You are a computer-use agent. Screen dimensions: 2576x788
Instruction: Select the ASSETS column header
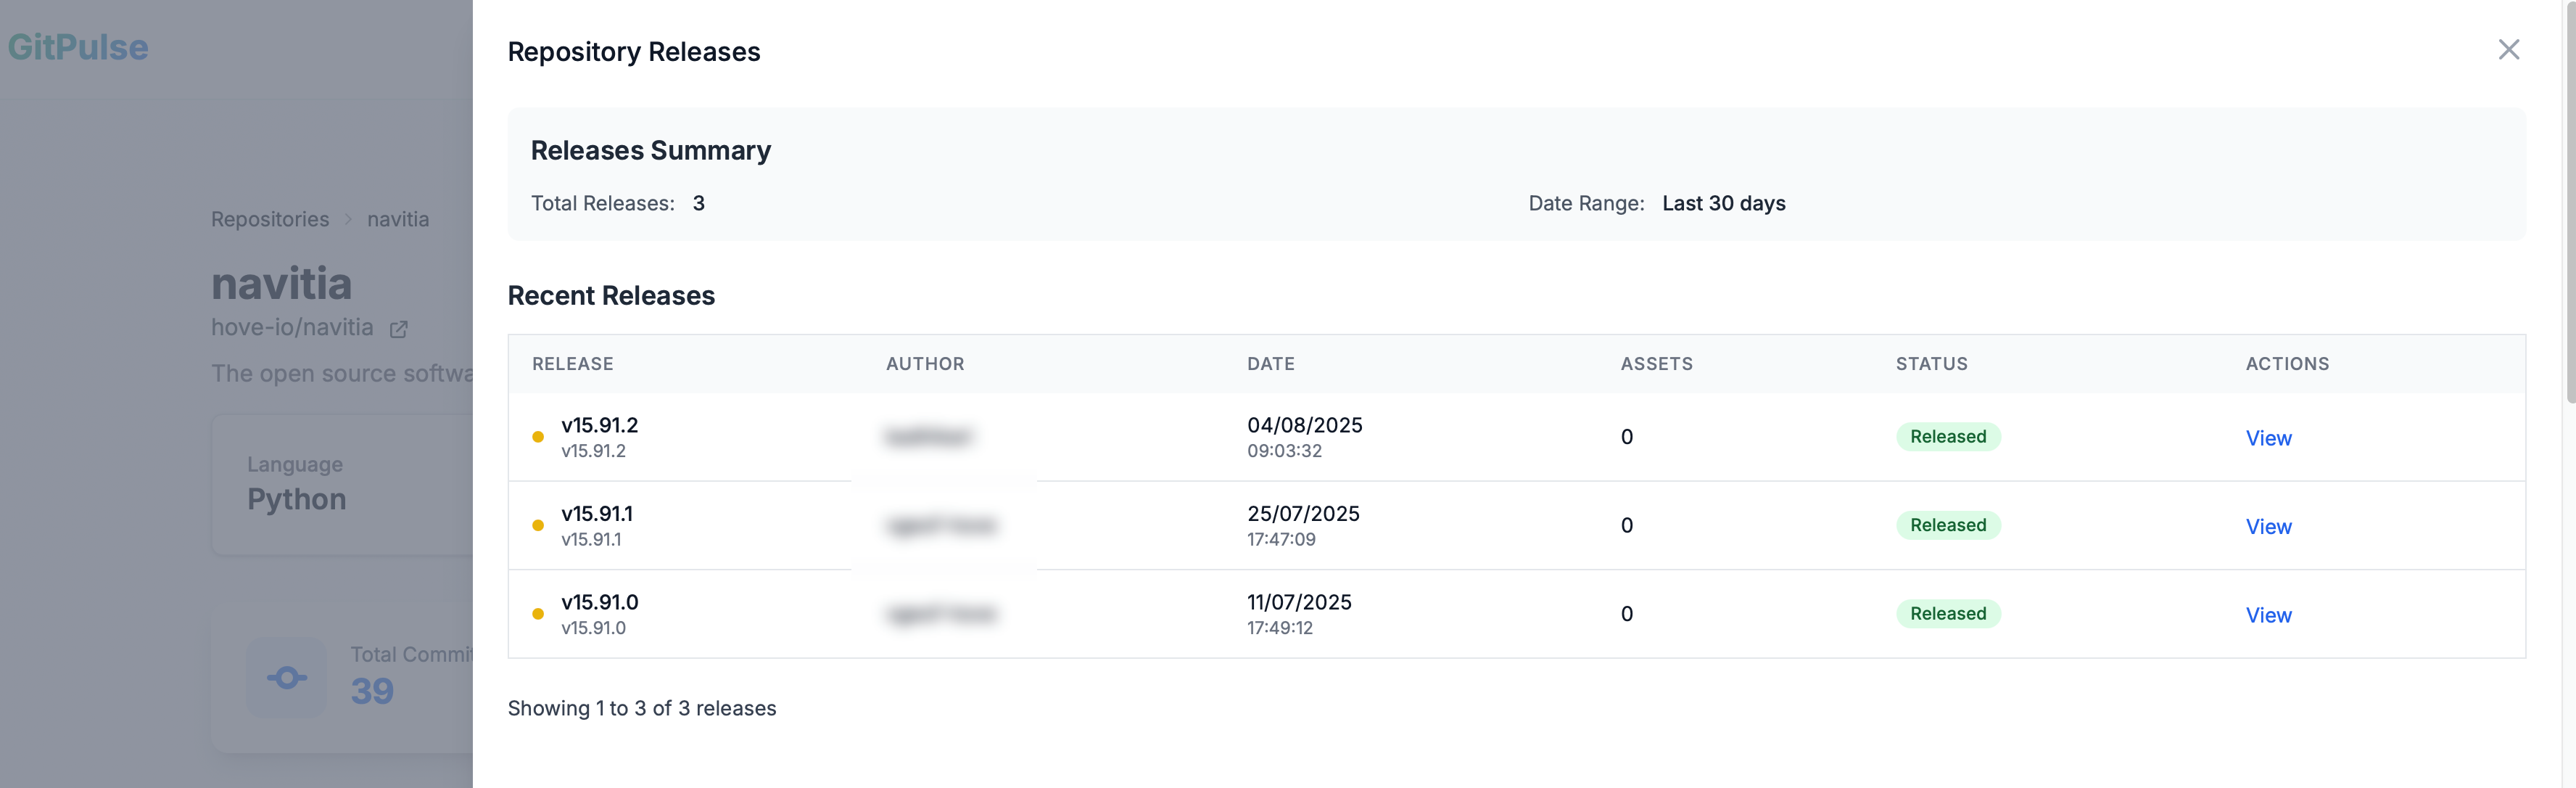point(1657,364)
